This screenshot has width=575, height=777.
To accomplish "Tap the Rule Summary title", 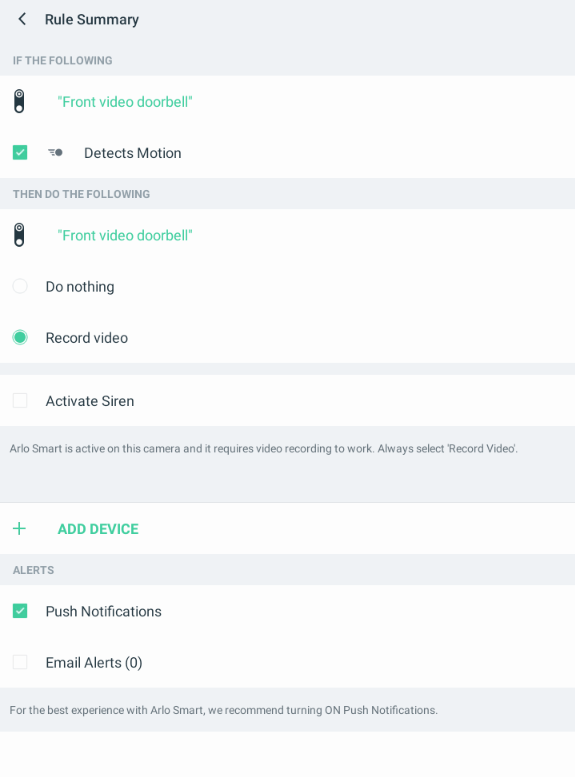I will [x=92, y=20].
